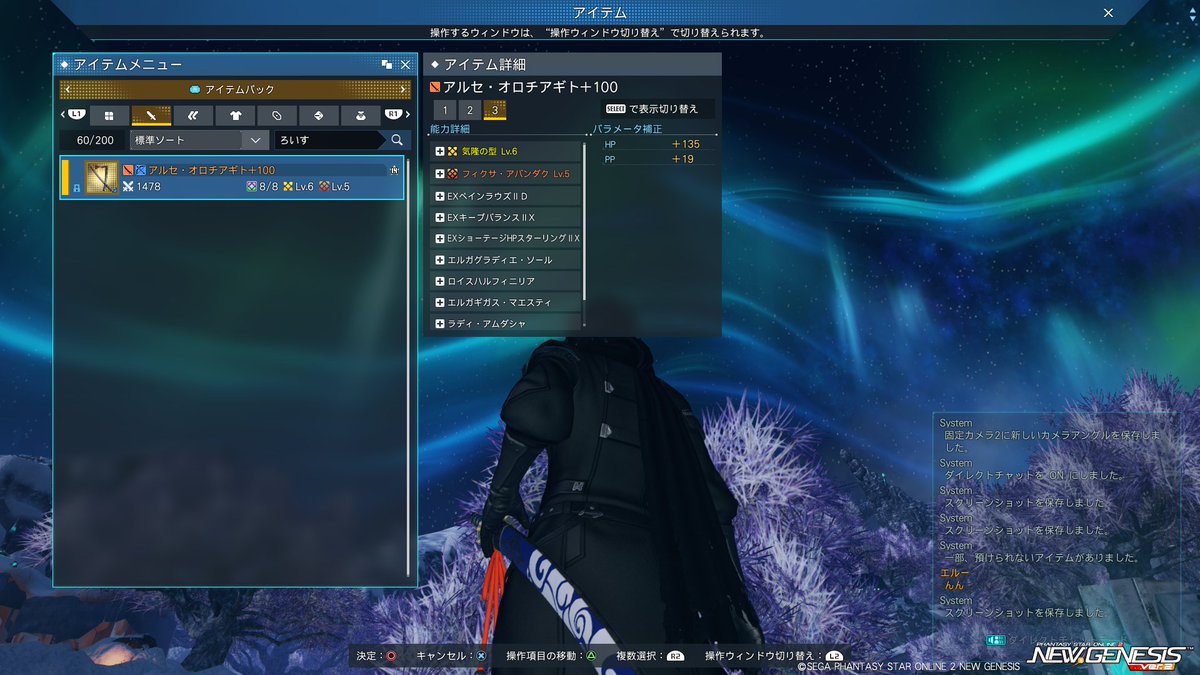The image size is (1200, 675).
Task: Click the orange katana weapon-type icon in item row
Action: [128, 170]
